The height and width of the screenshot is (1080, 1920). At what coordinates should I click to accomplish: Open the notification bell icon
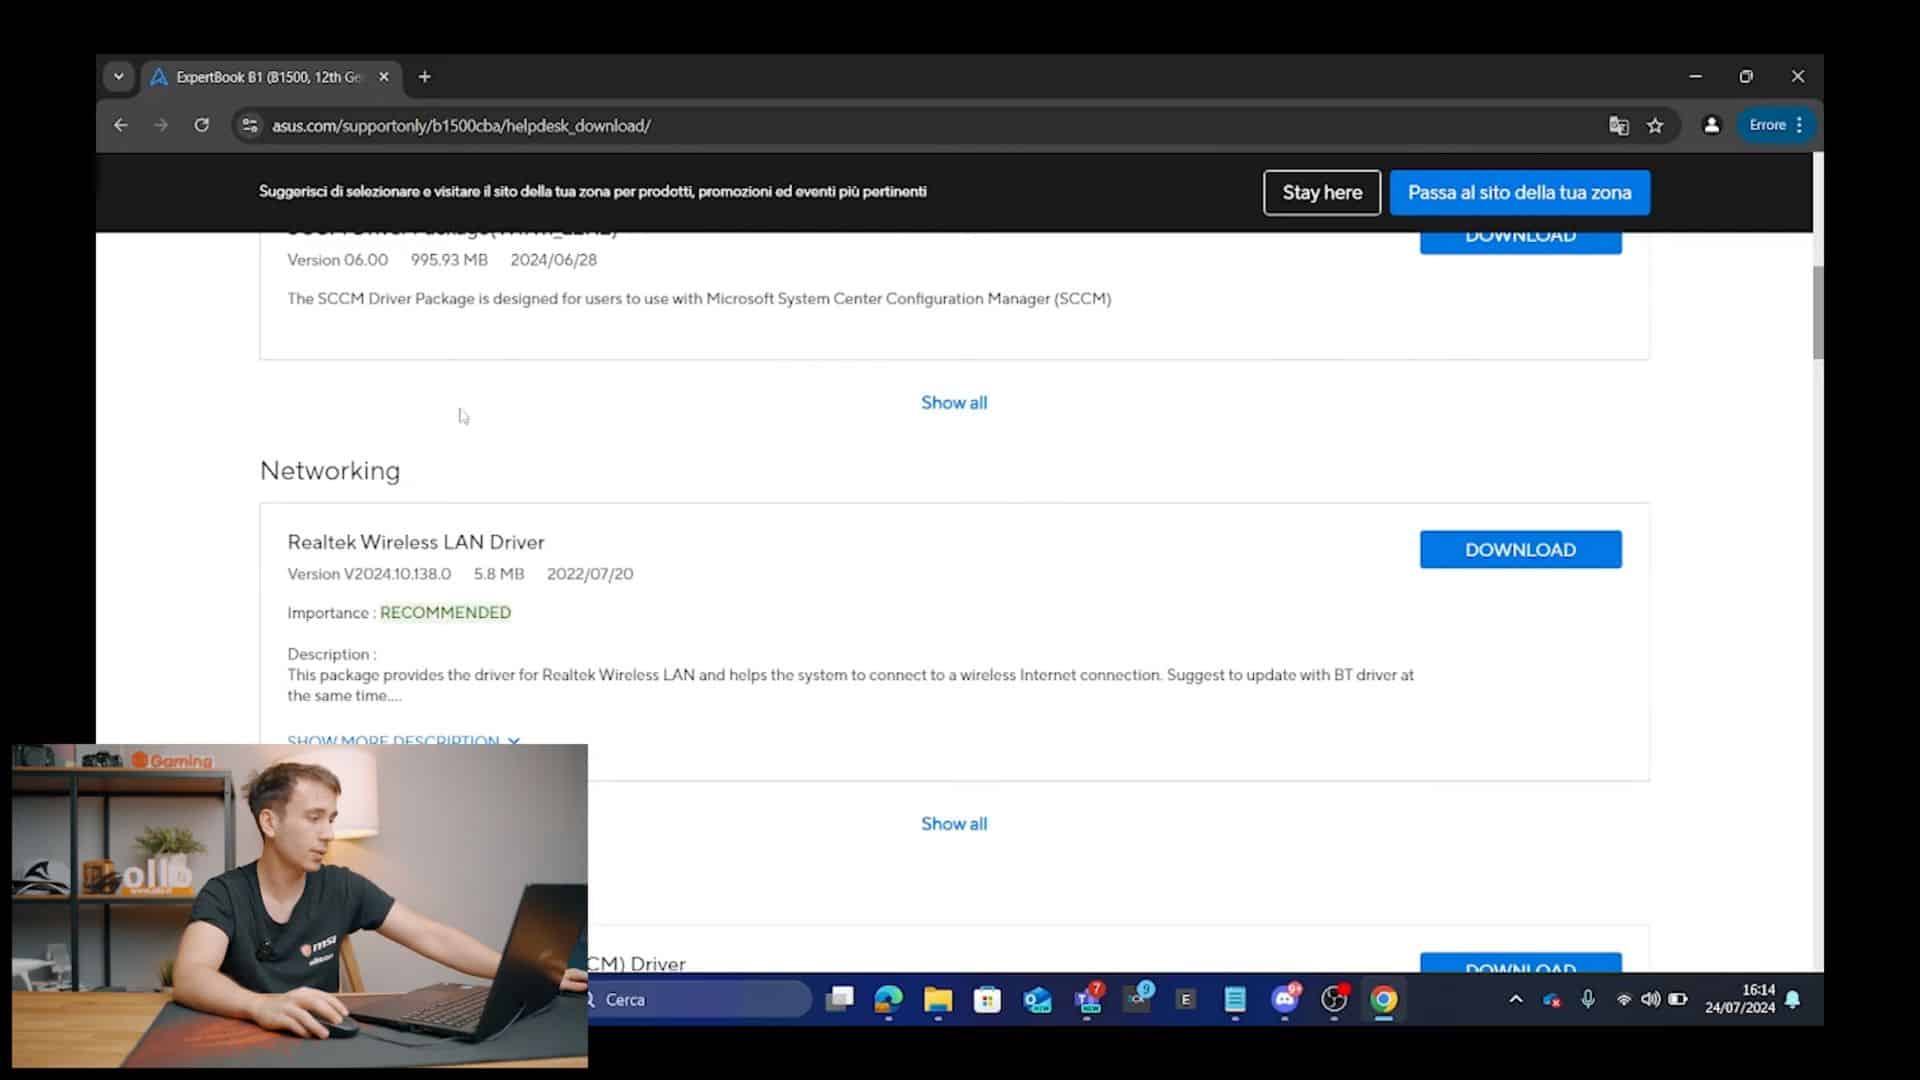click(1793, 999)
